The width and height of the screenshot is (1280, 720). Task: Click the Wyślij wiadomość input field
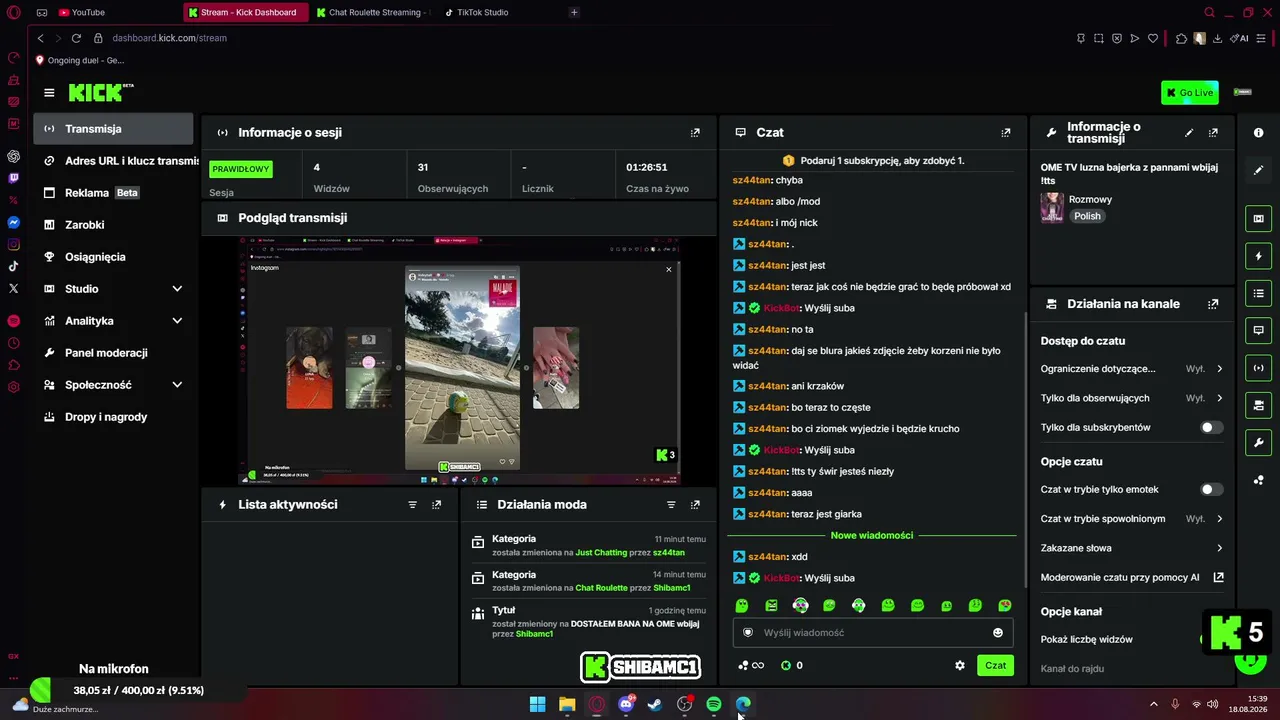tap(872, 633)
